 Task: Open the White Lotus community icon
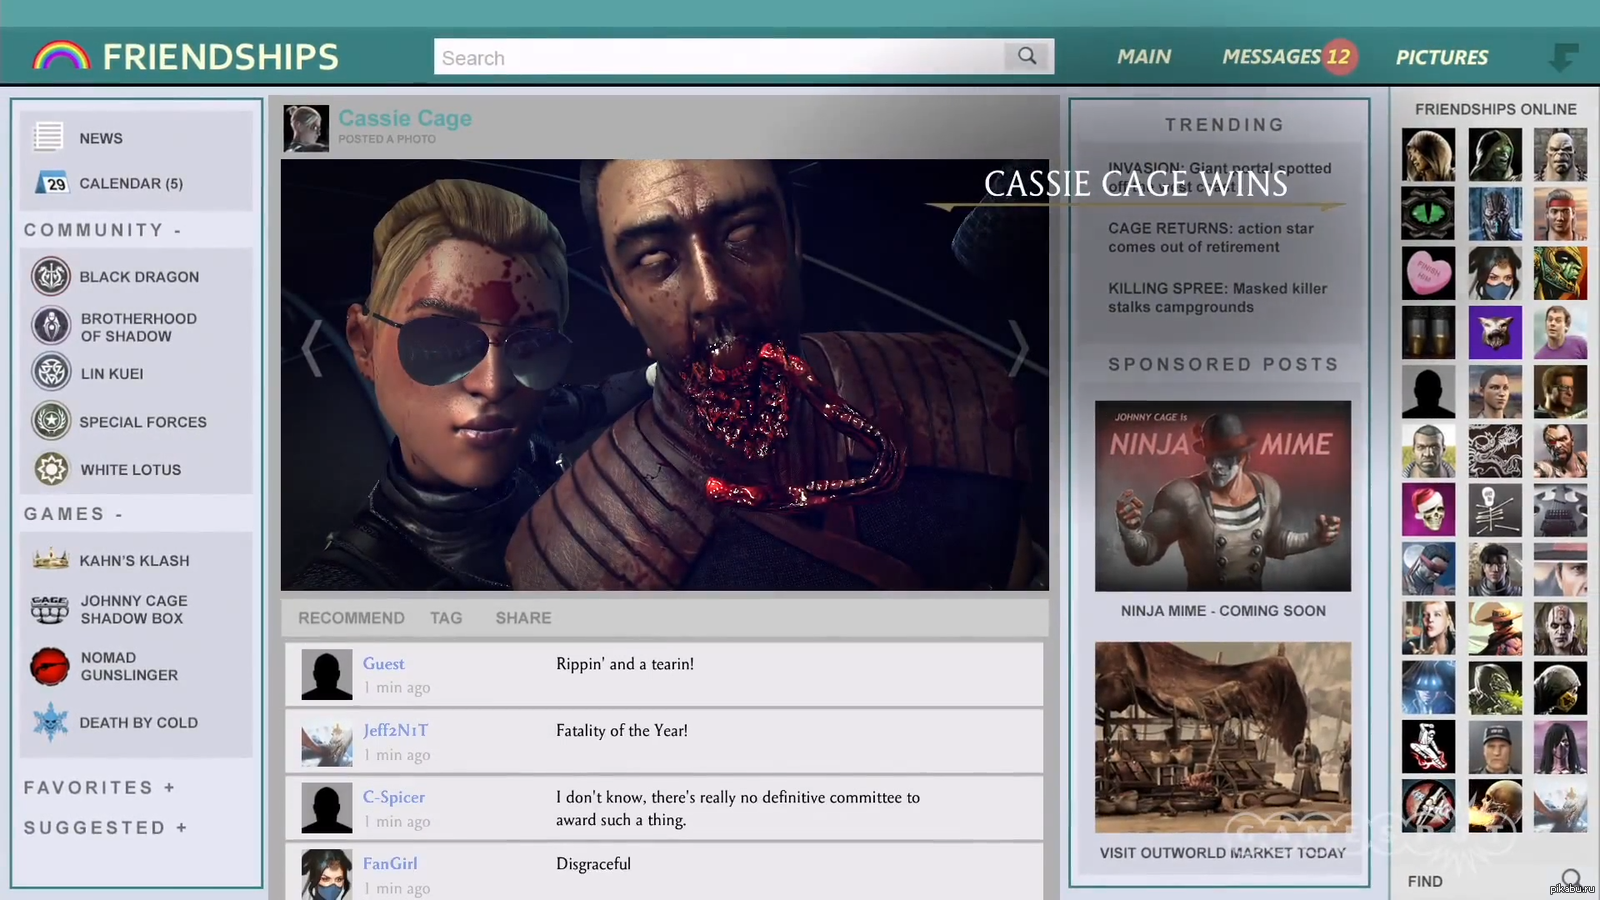(x=51, y=469)
